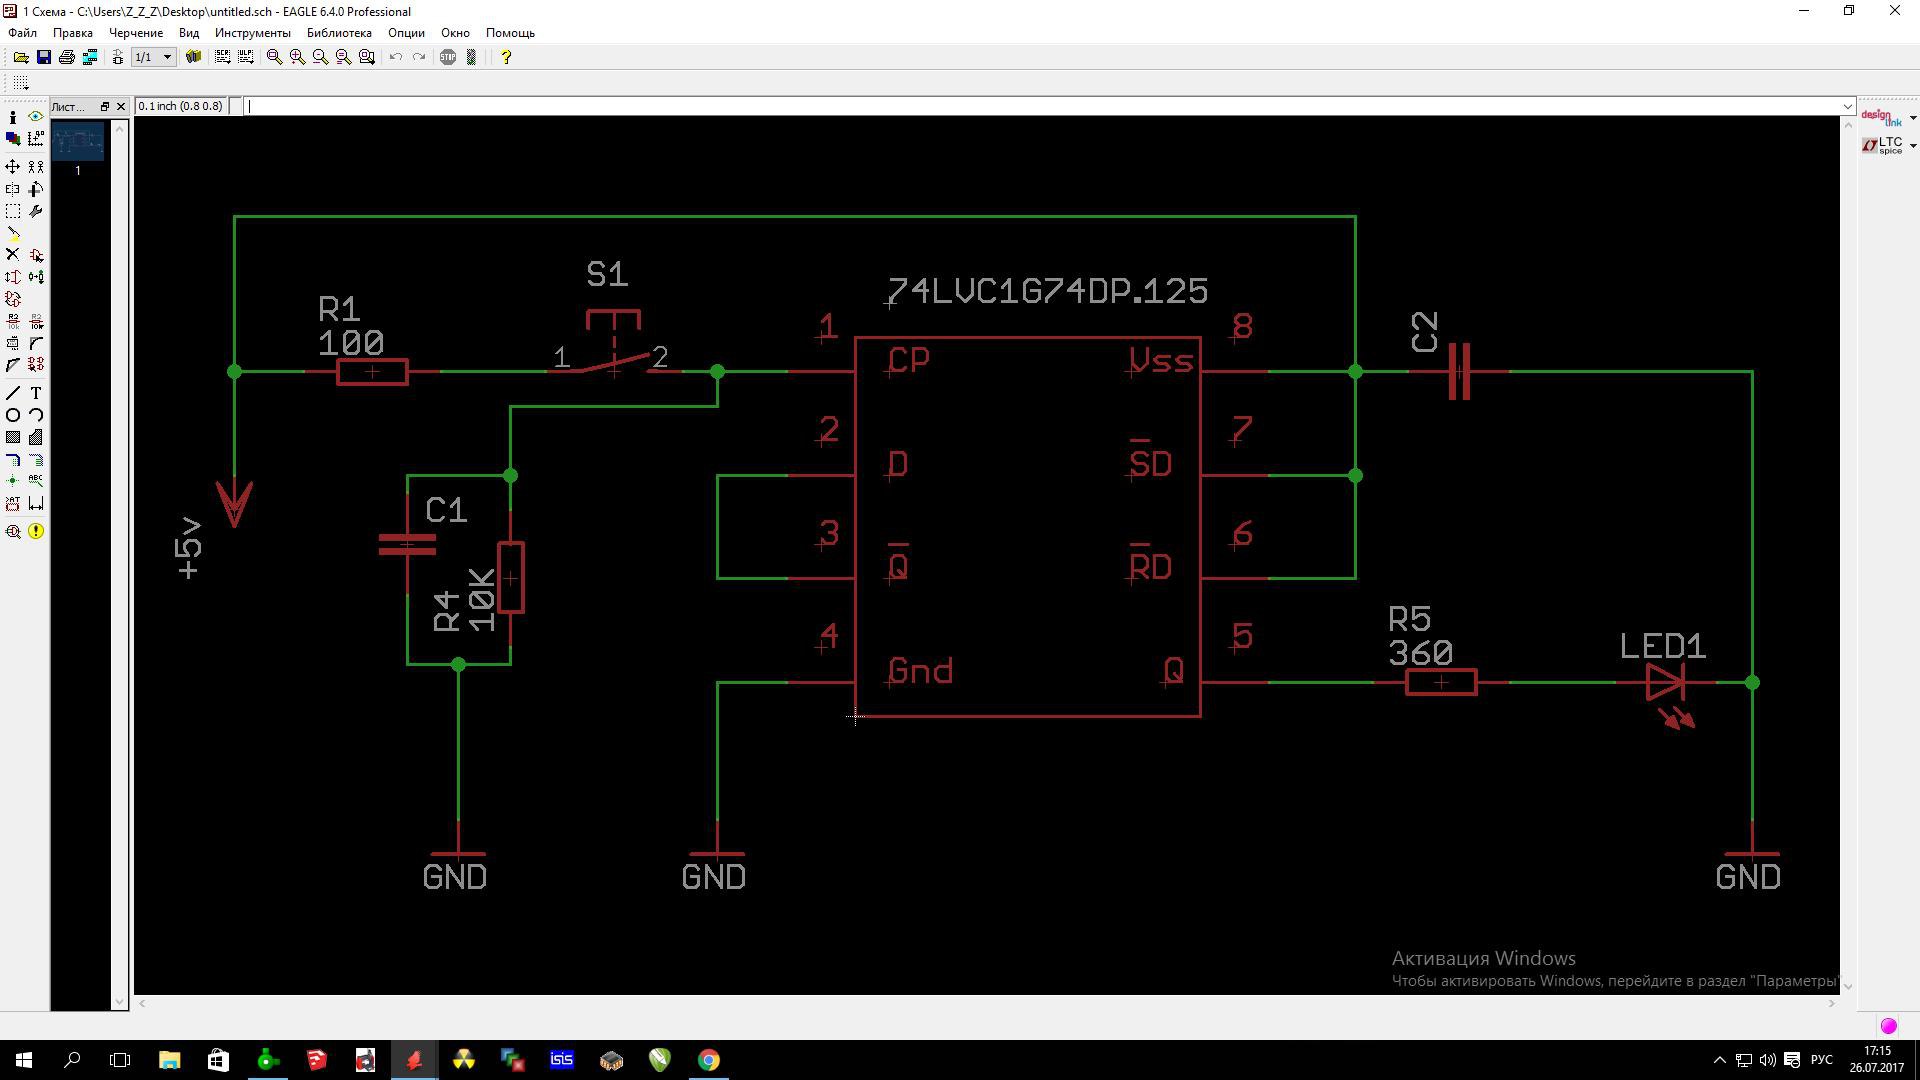The height and width of the screenshot is (1080, 1920).
Task: Click the Zoom in magnifier icon
Action: 297,57
